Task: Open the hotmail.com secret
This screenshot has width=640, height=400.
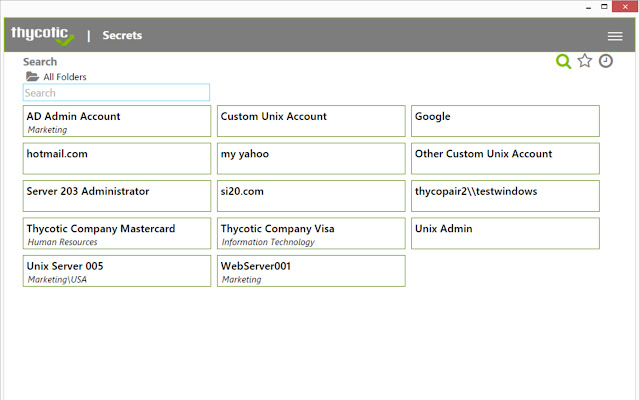Action: point(117,158)
